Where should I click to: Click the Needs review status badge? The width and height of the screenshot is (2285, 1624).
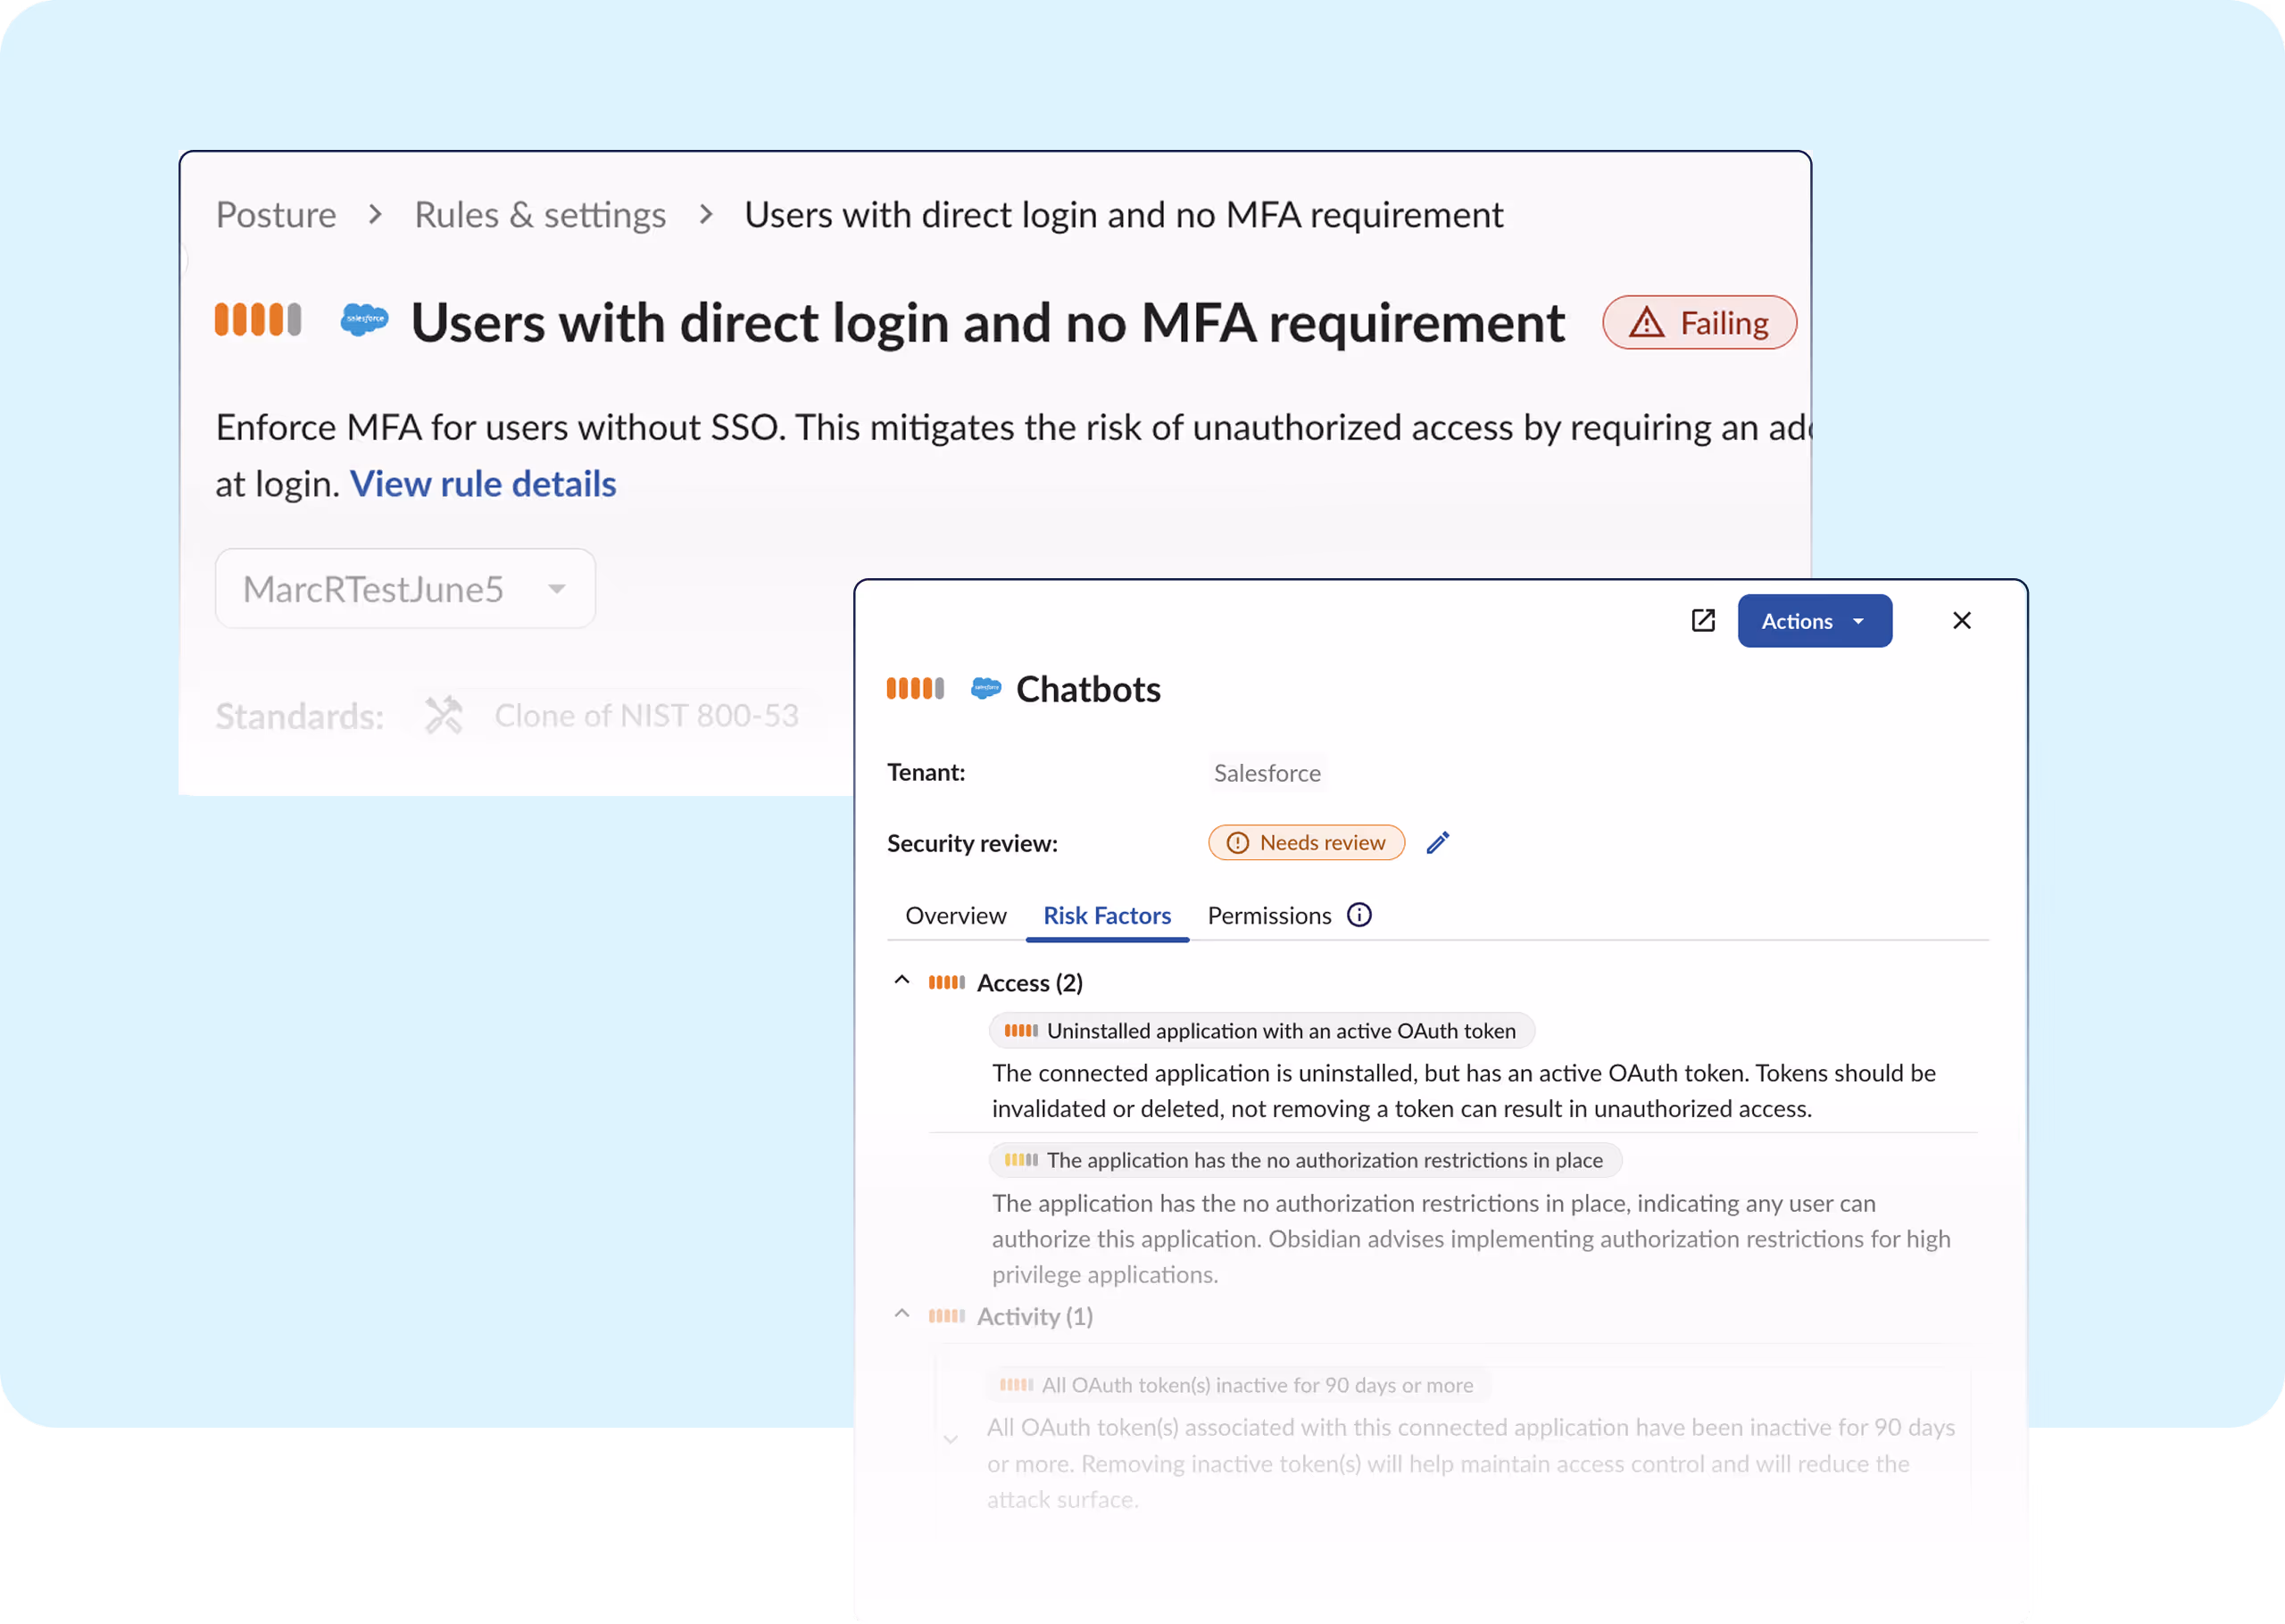[1306, 843]
